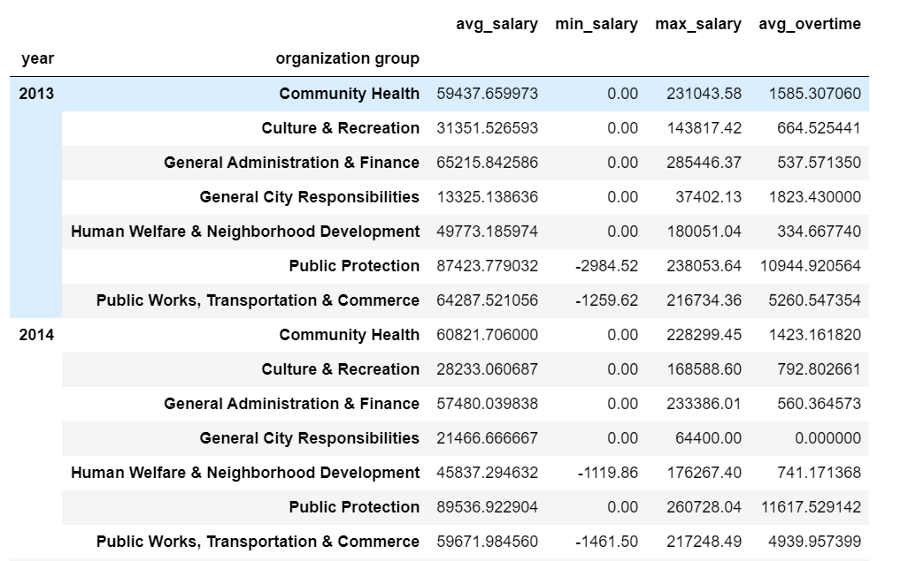Click avg_overtime value 1423.161820

point(814,335)
